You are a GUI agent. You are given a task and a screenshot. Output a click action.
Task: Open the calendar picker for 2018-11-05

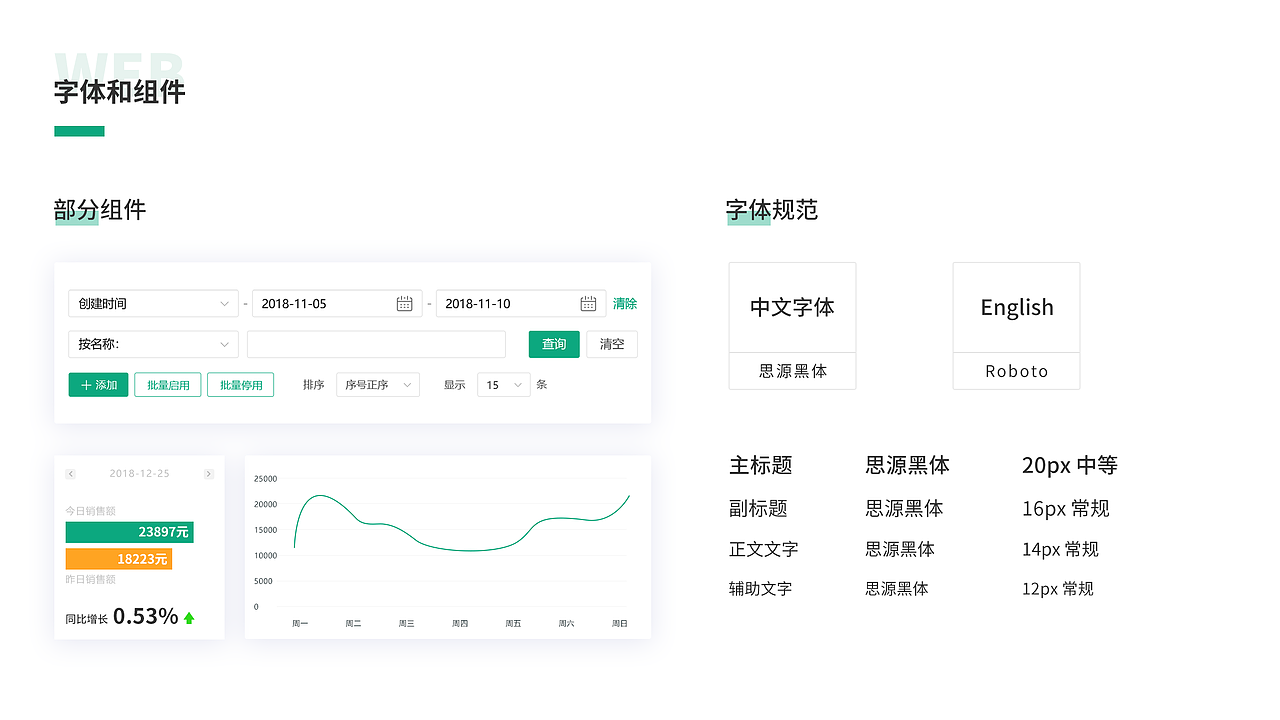405,303
